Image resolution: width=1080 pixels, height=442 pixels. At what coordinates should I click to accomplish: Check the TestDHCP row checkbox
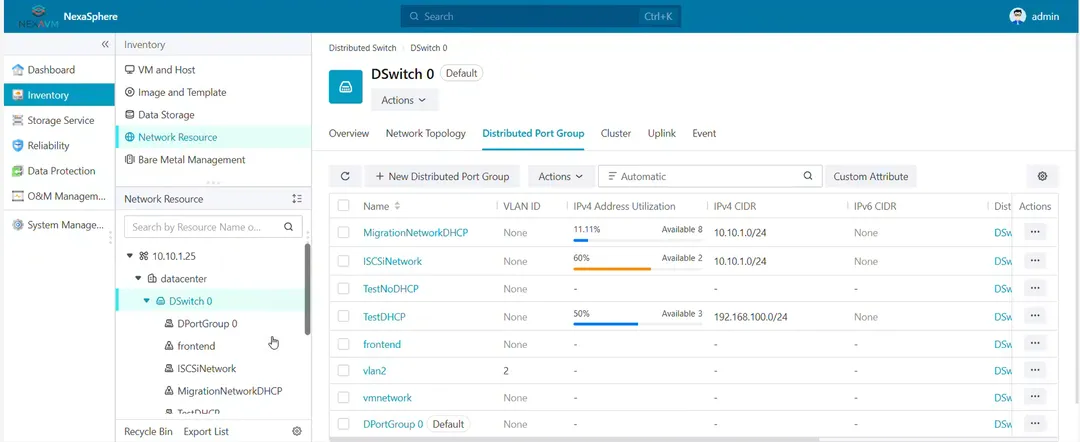pyautogui.click(x=344, y=317)
